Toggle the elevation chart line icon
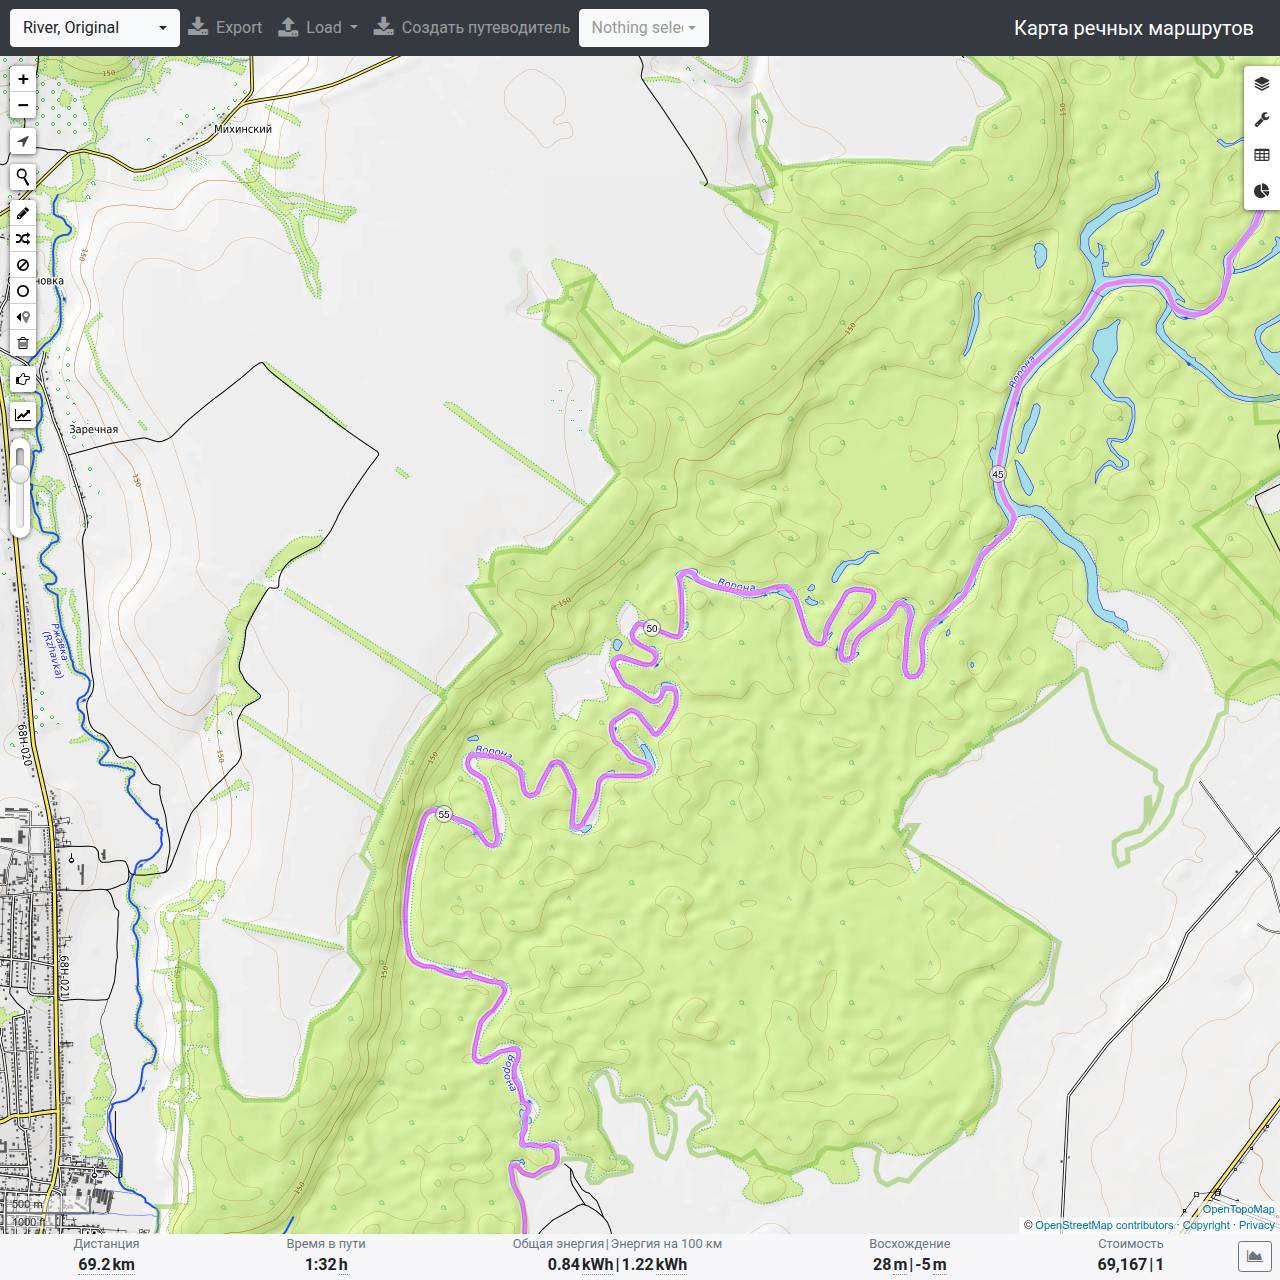This screenshot has height=1280, width=1280. pos(23,415)
